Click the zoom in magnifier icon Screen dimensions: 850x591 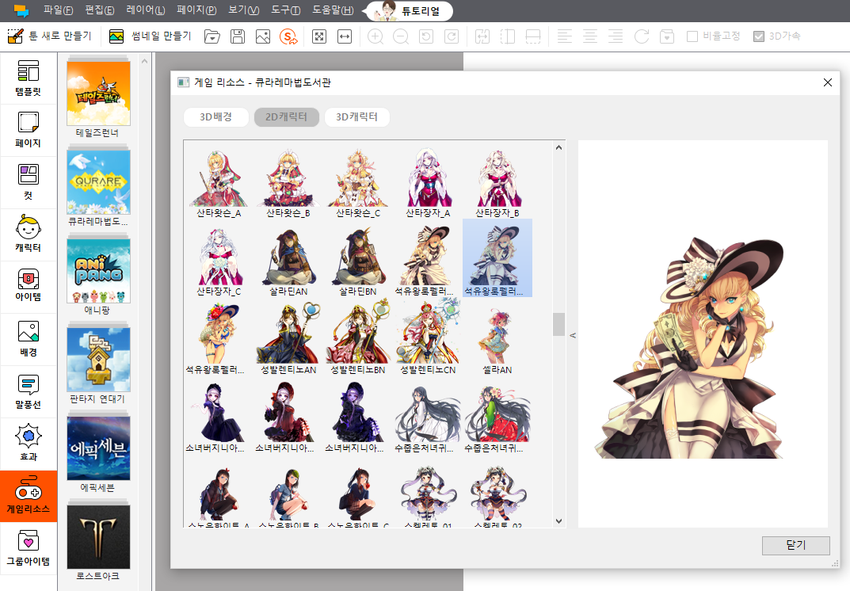point(375,36)
